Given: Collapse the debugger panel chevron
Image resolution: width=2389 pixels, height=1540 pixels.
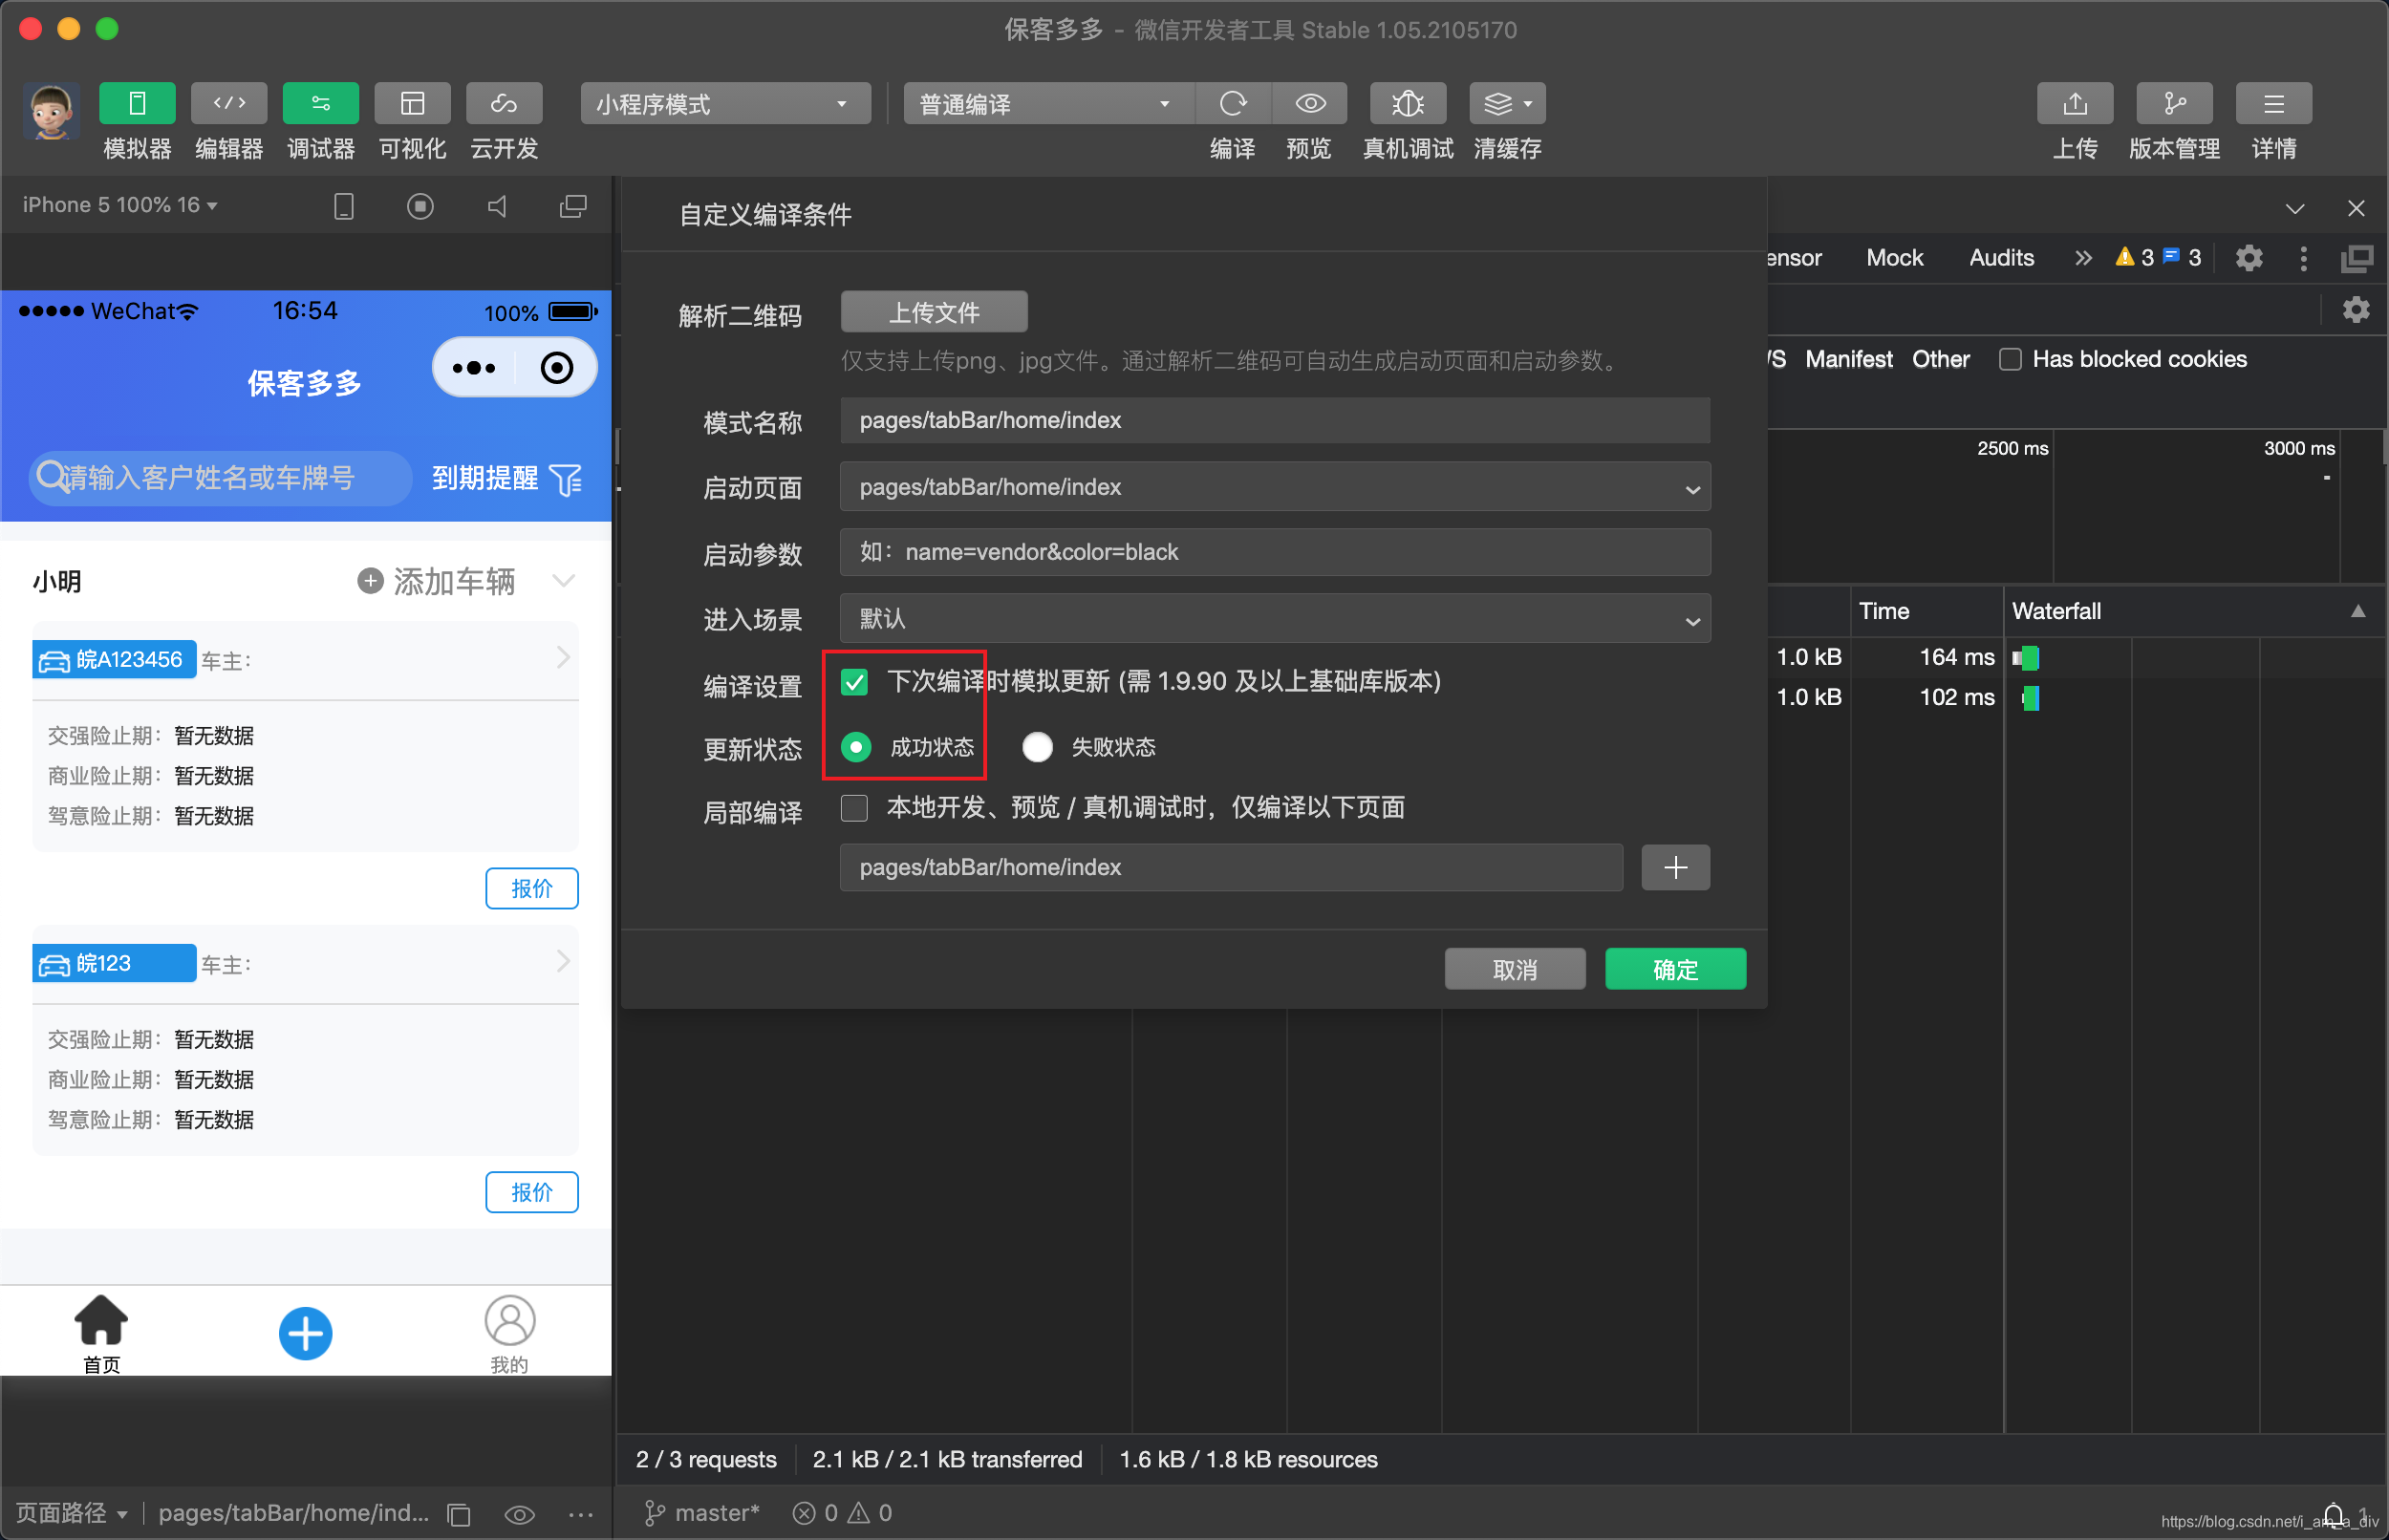Looking at the screenshot, I should click(2295, 208).
